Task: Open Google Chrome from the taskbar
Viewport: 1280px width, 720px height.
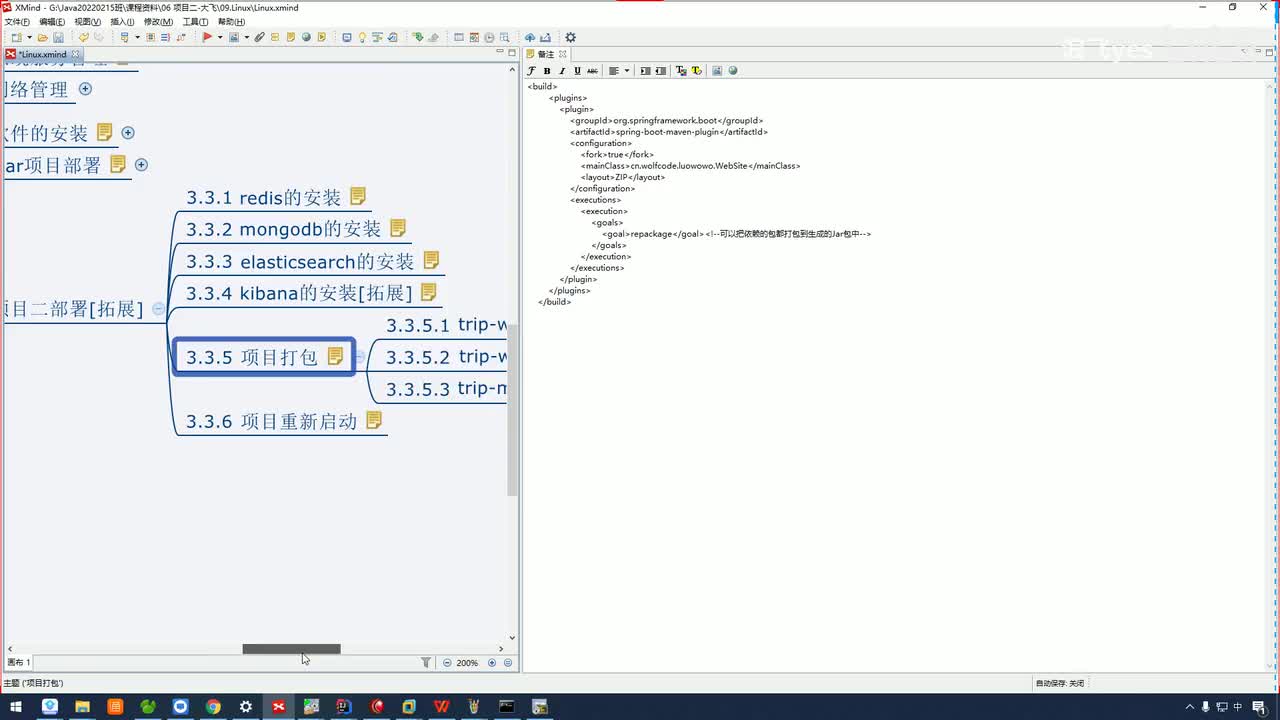Action: [213, 707]
